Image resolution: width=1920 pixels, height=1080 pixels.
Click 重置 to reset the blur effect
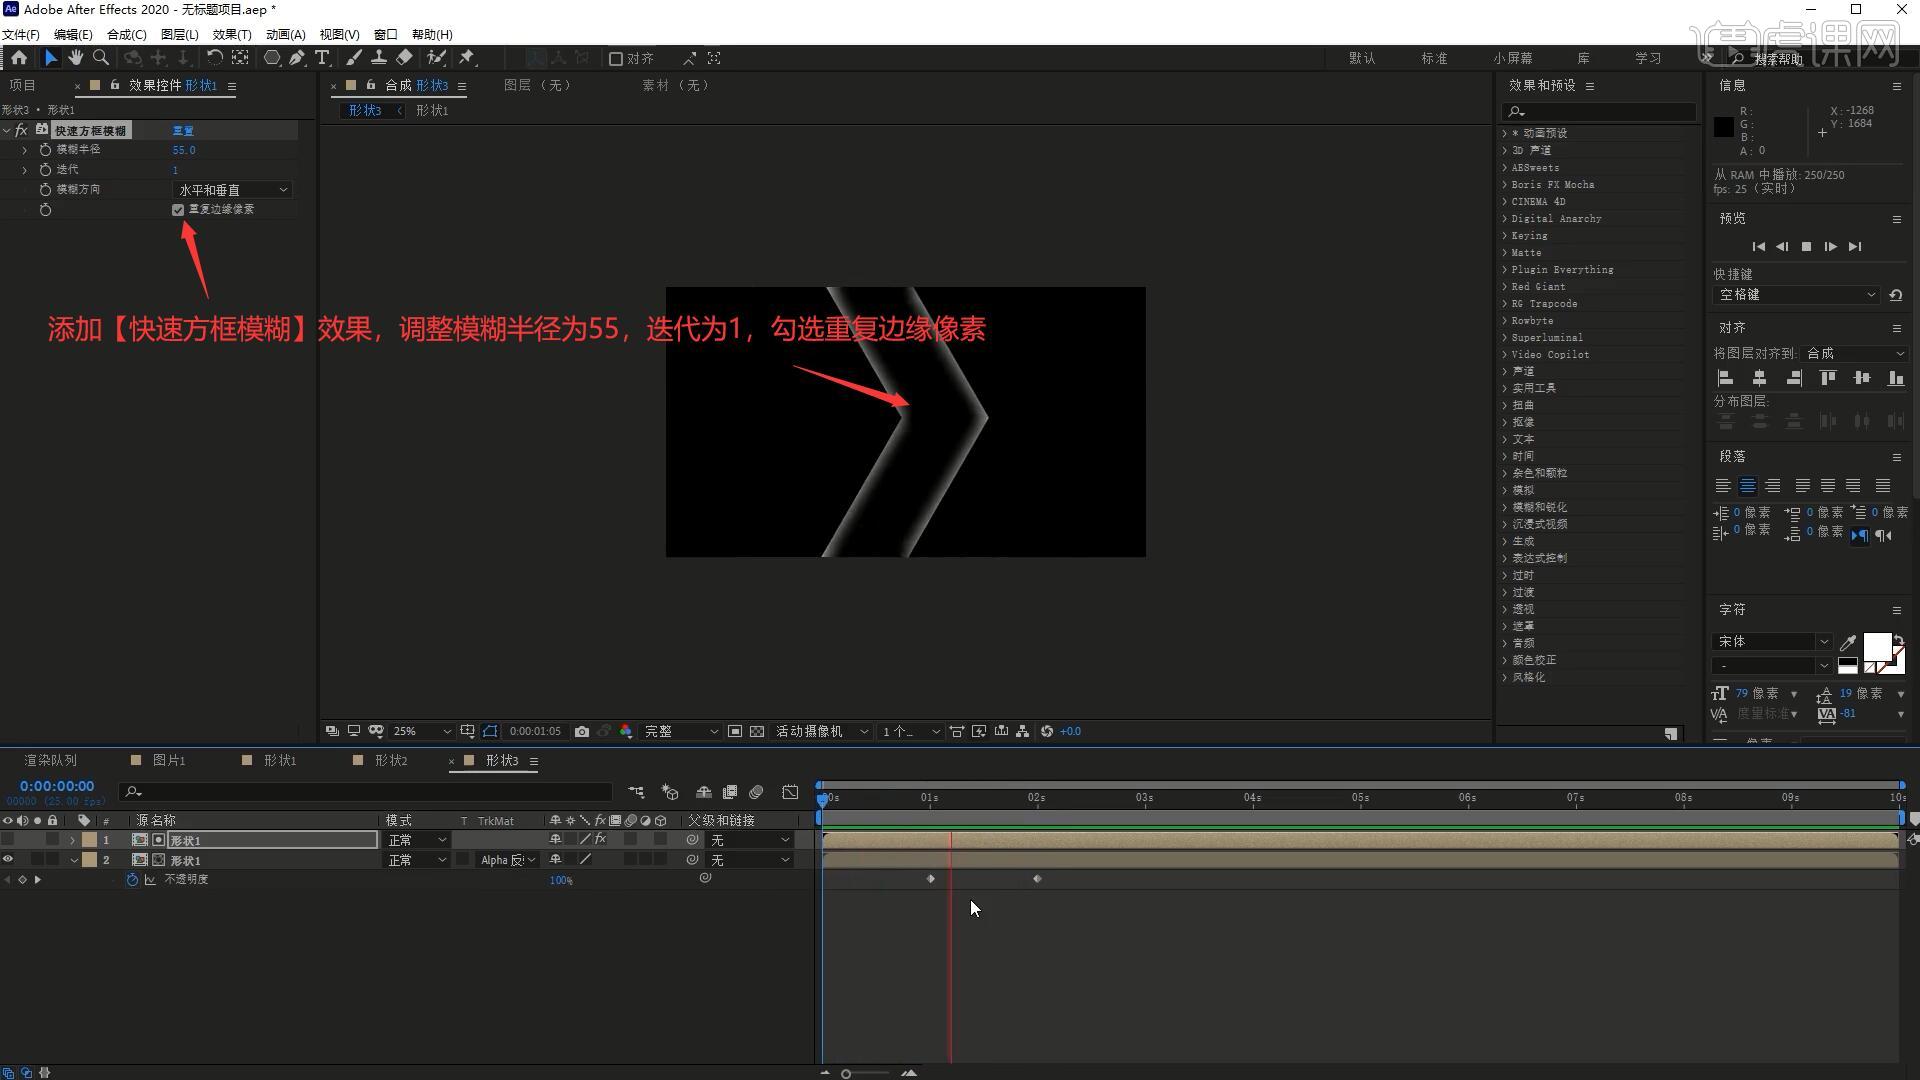[x=183, y=131]
